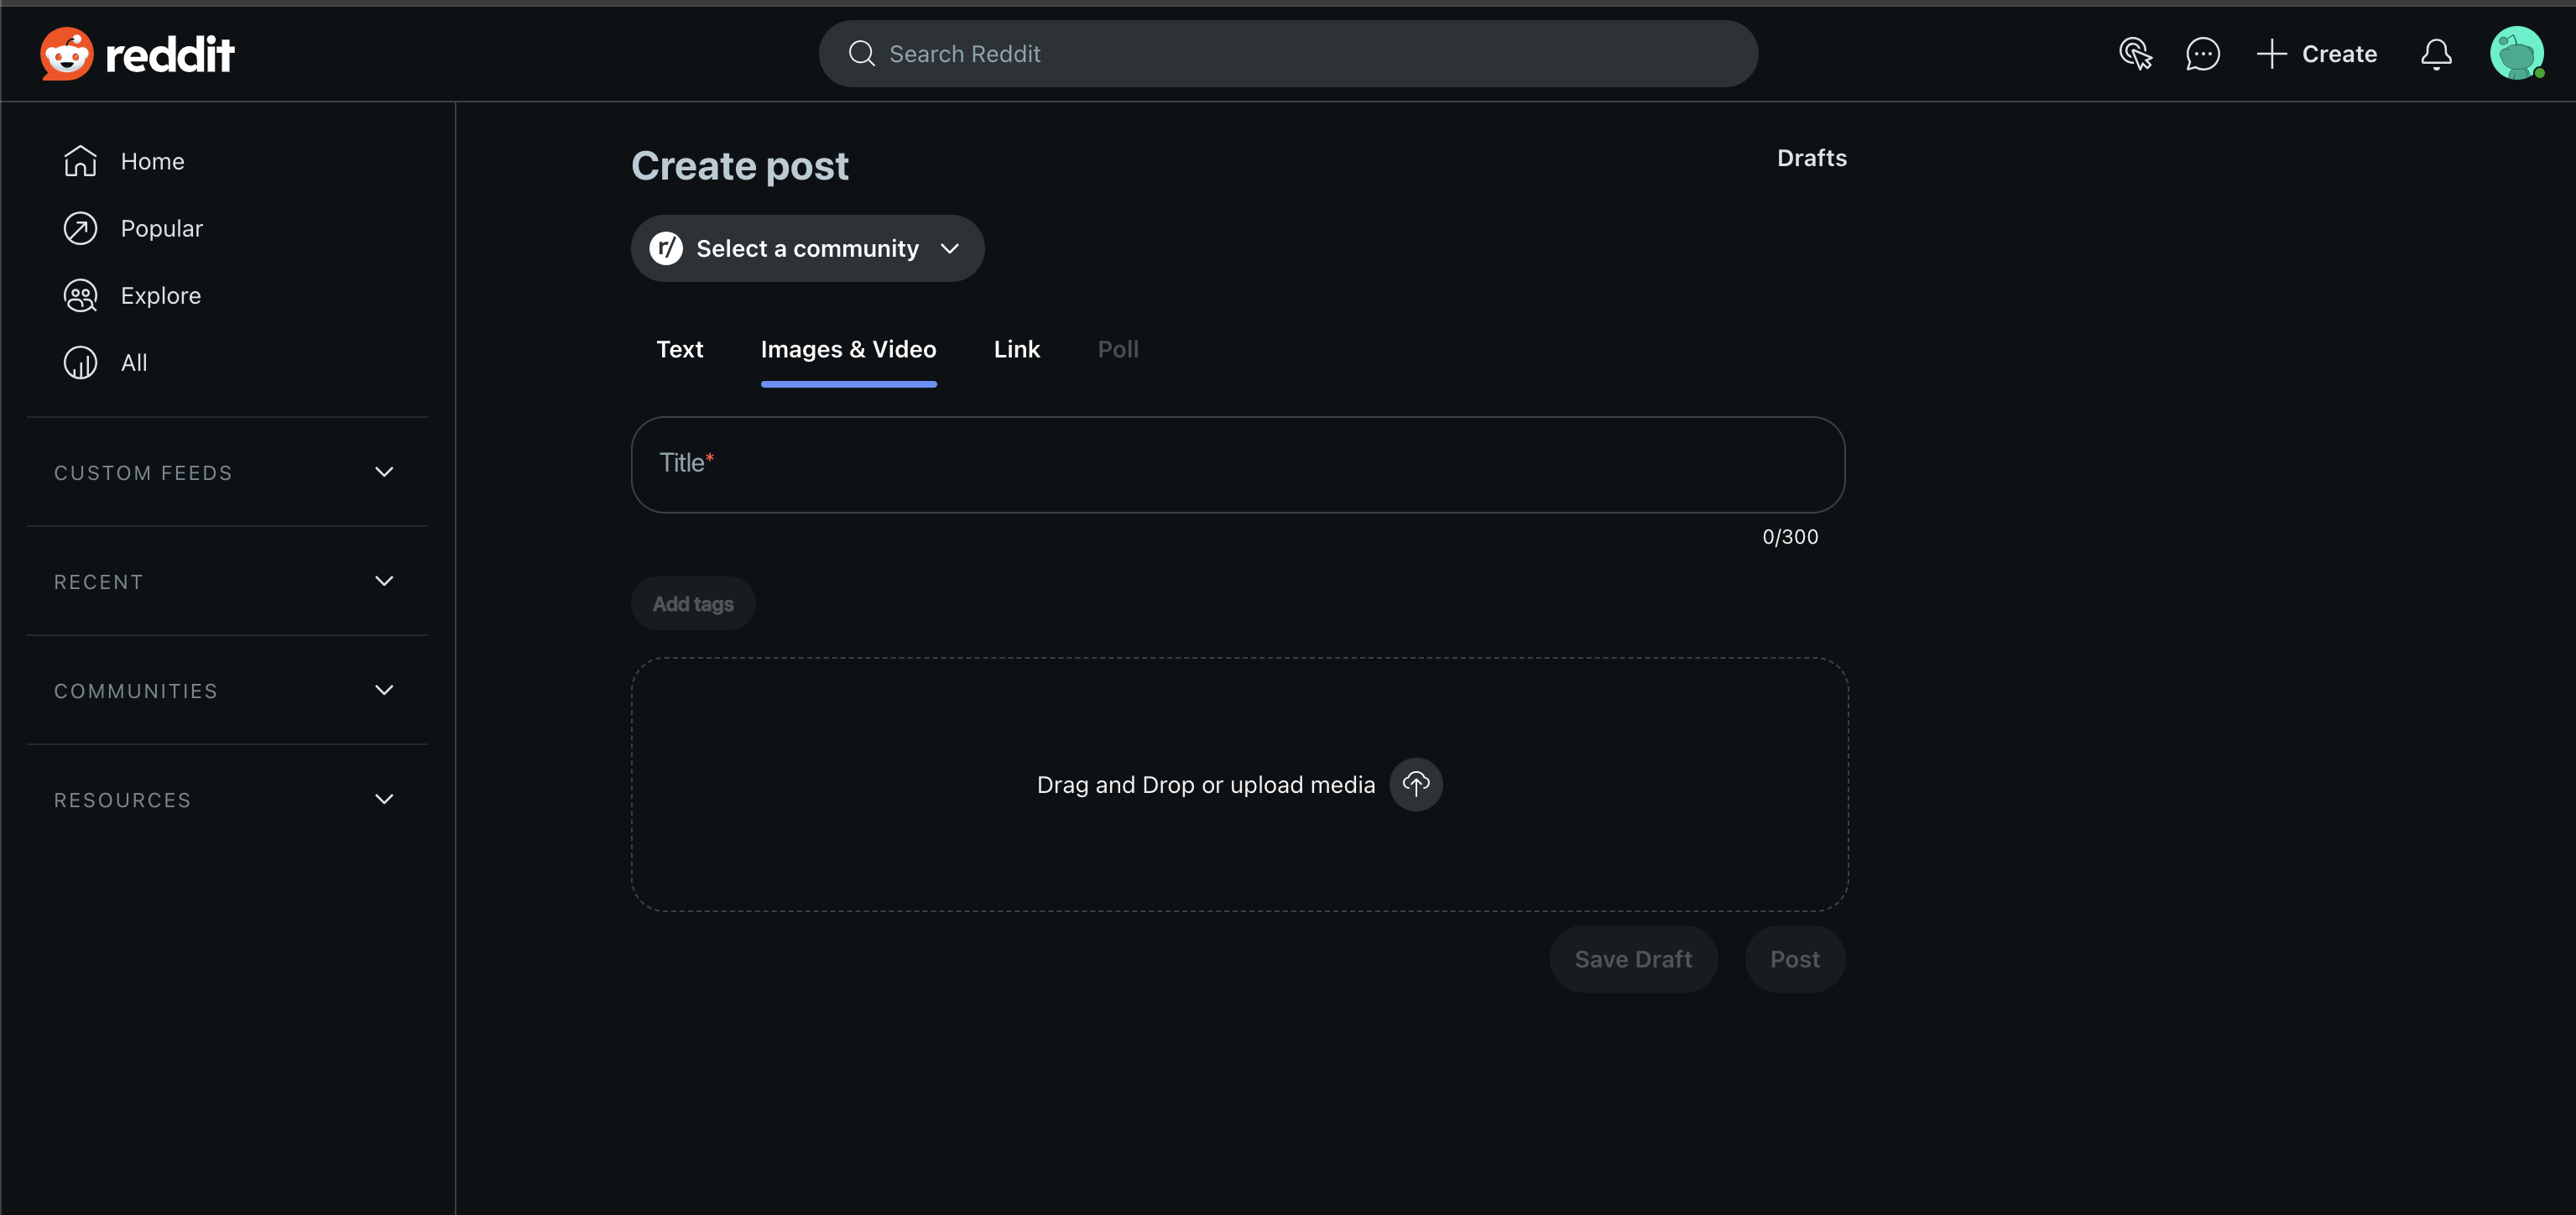
Task: Switch to the Link tab
Action: pyautogui.click(x=1016, y=349)
